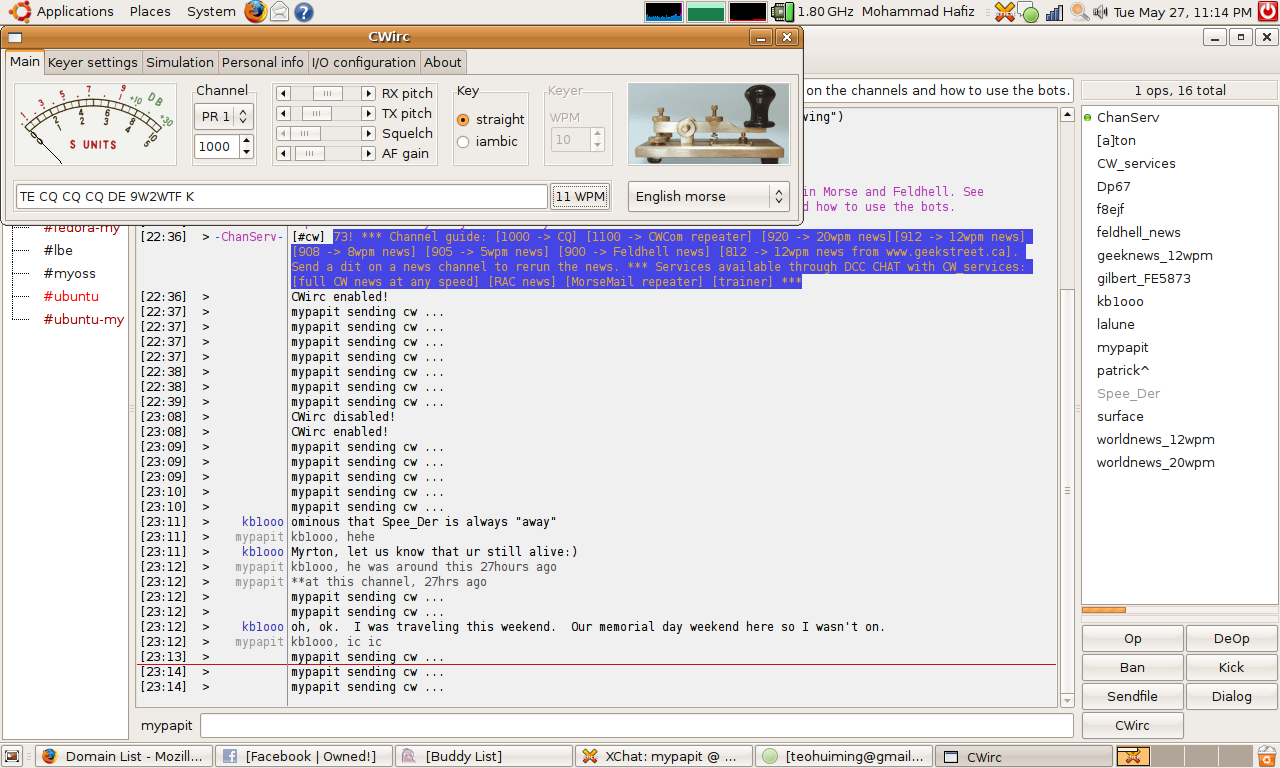Open the English morse dropdown
The height and width of the screenshot is (768, 1280).
709,196
